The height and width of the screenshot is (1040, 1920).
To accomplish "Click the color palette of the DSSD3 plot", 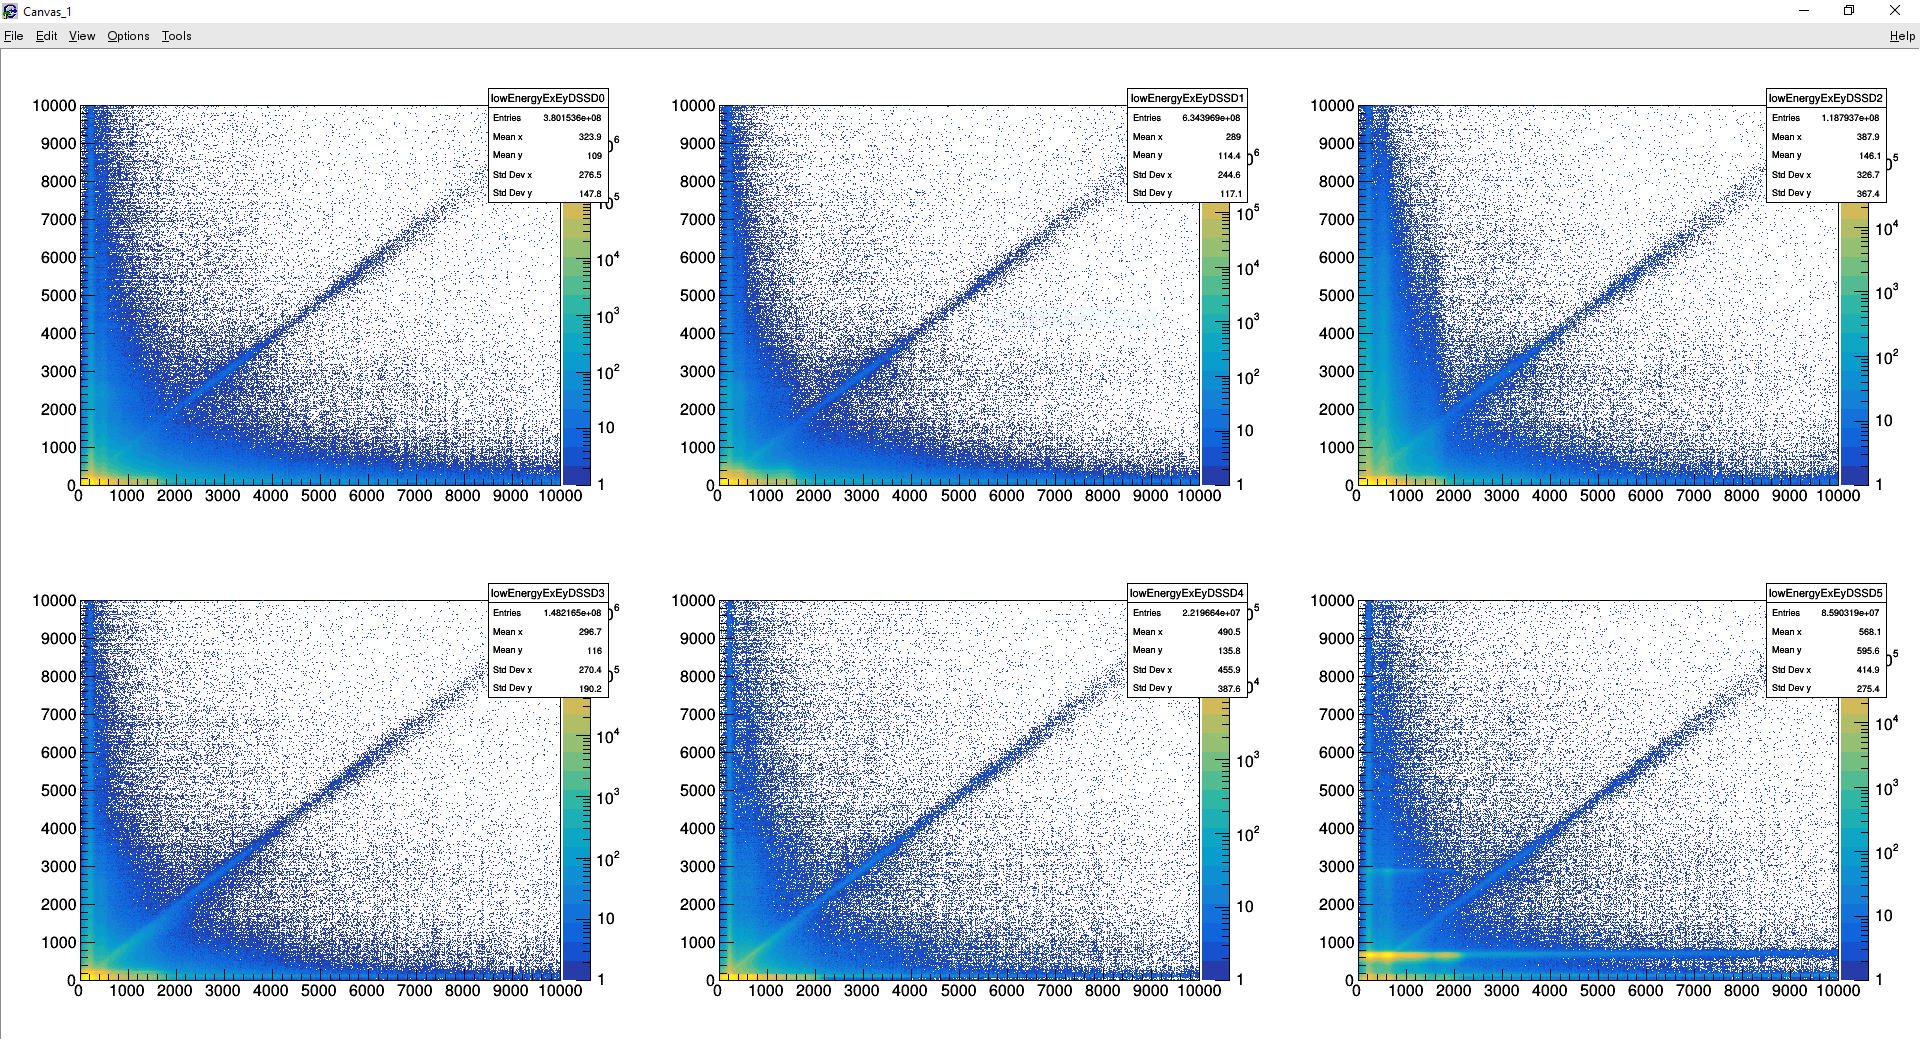I will [x=576, y=839].
